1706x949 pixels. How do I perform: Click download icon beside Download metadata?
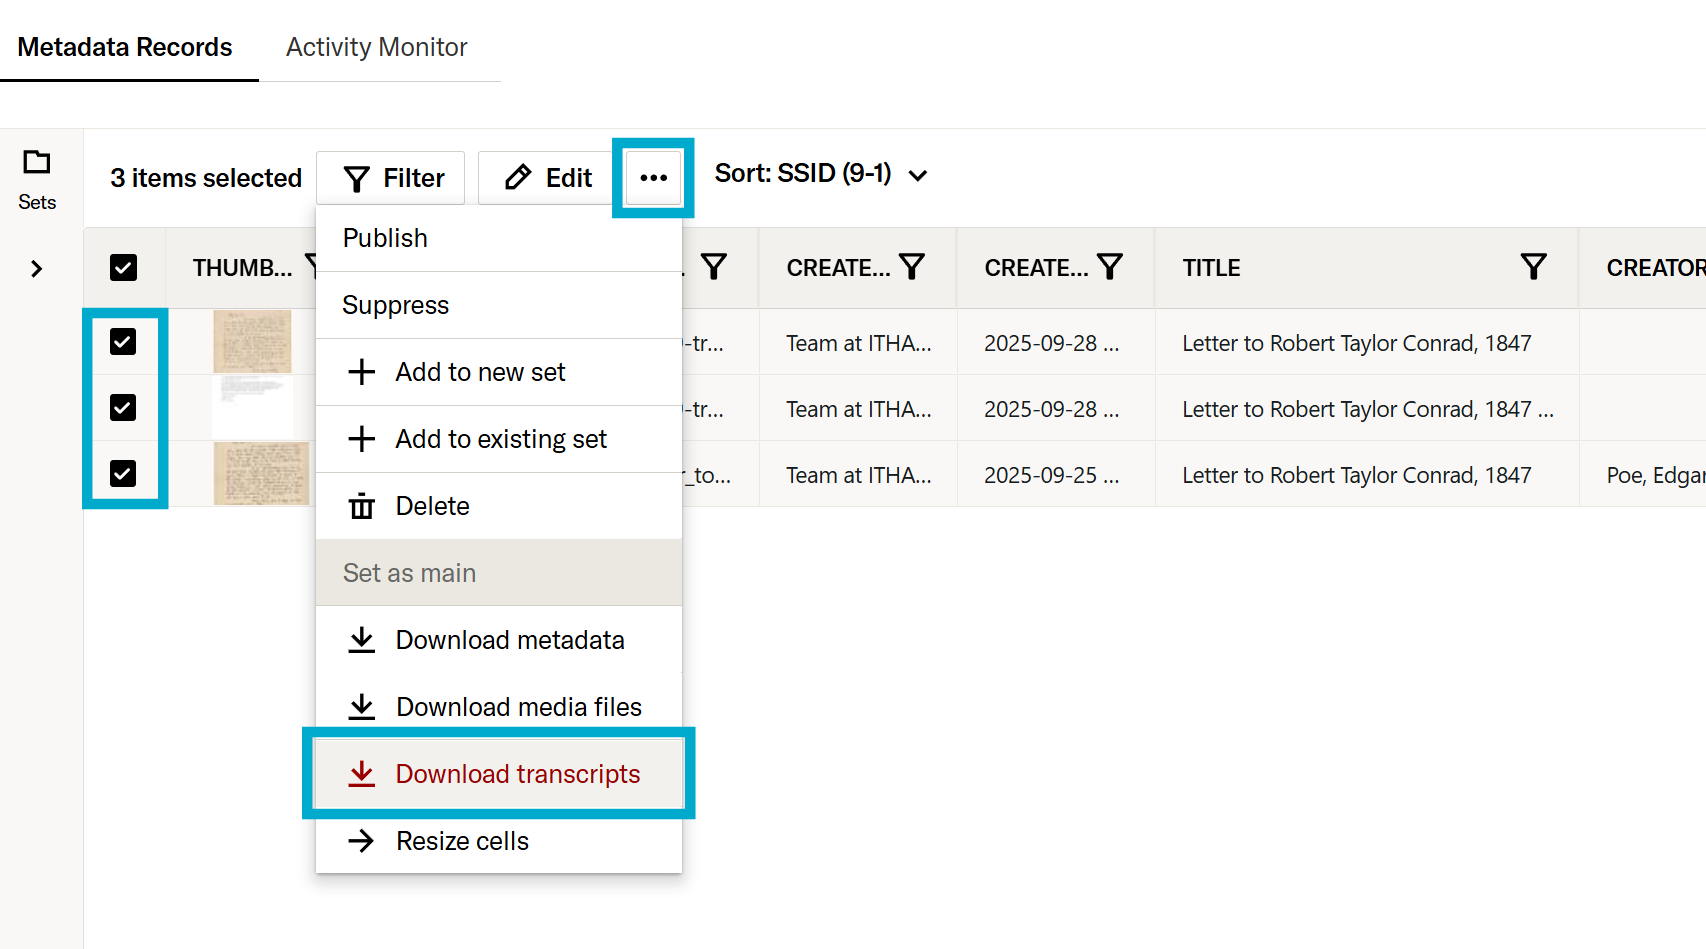[361, 640]
